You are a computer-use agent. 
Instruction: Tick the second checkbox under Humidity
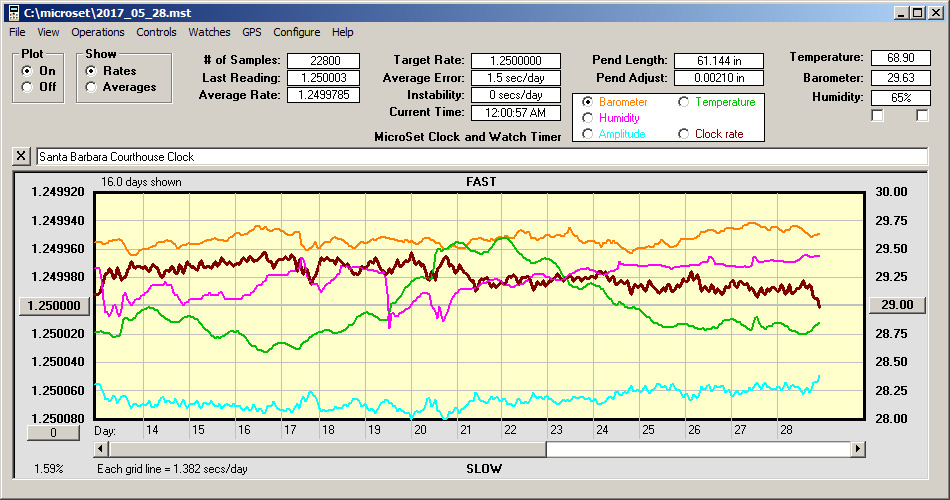(922, 116)
